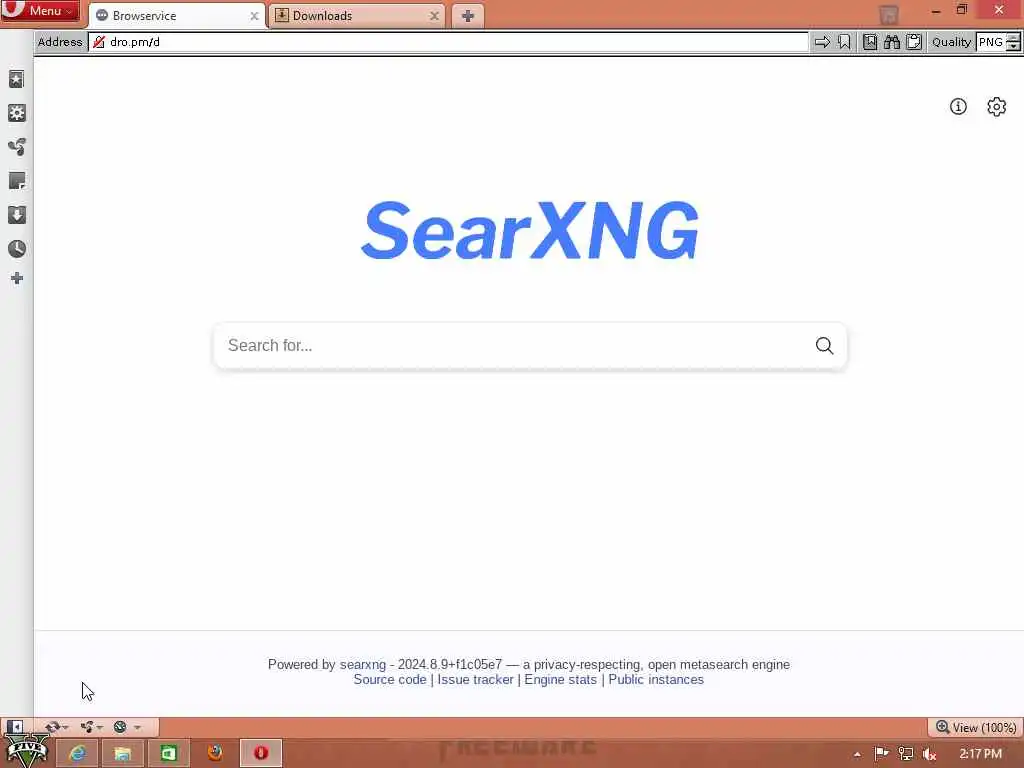This screenshot has width=1024, height=768.
Task: Open the Opera Menu button
Action: pos(40,10)
